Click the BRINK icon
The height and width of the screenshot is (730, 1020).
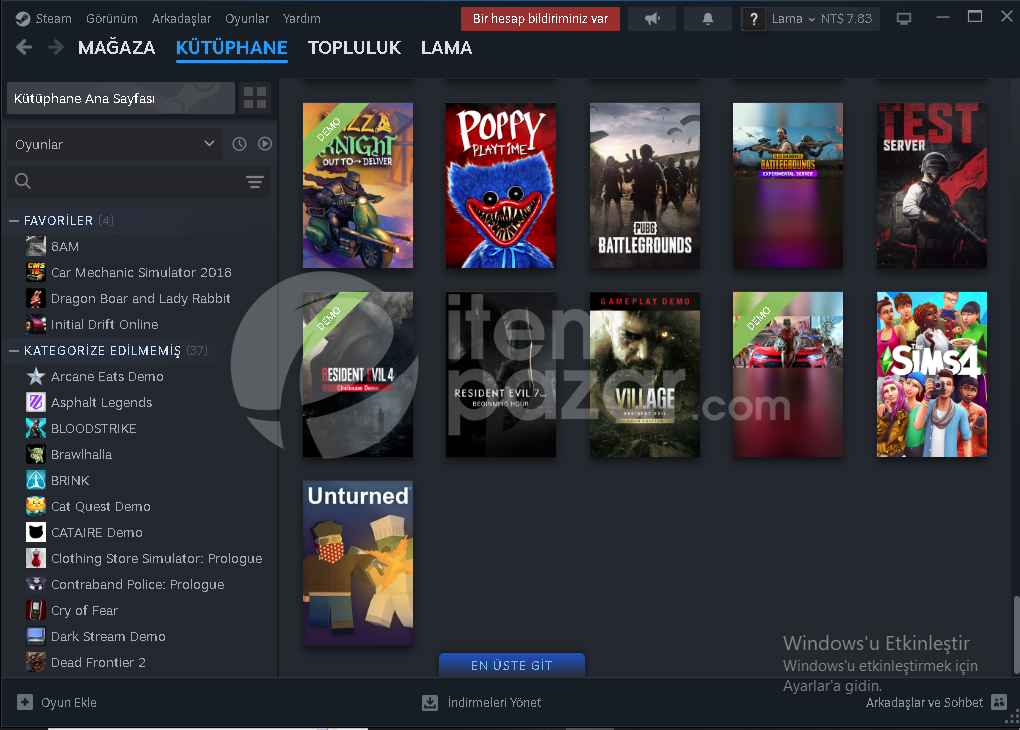click(36, 480)
